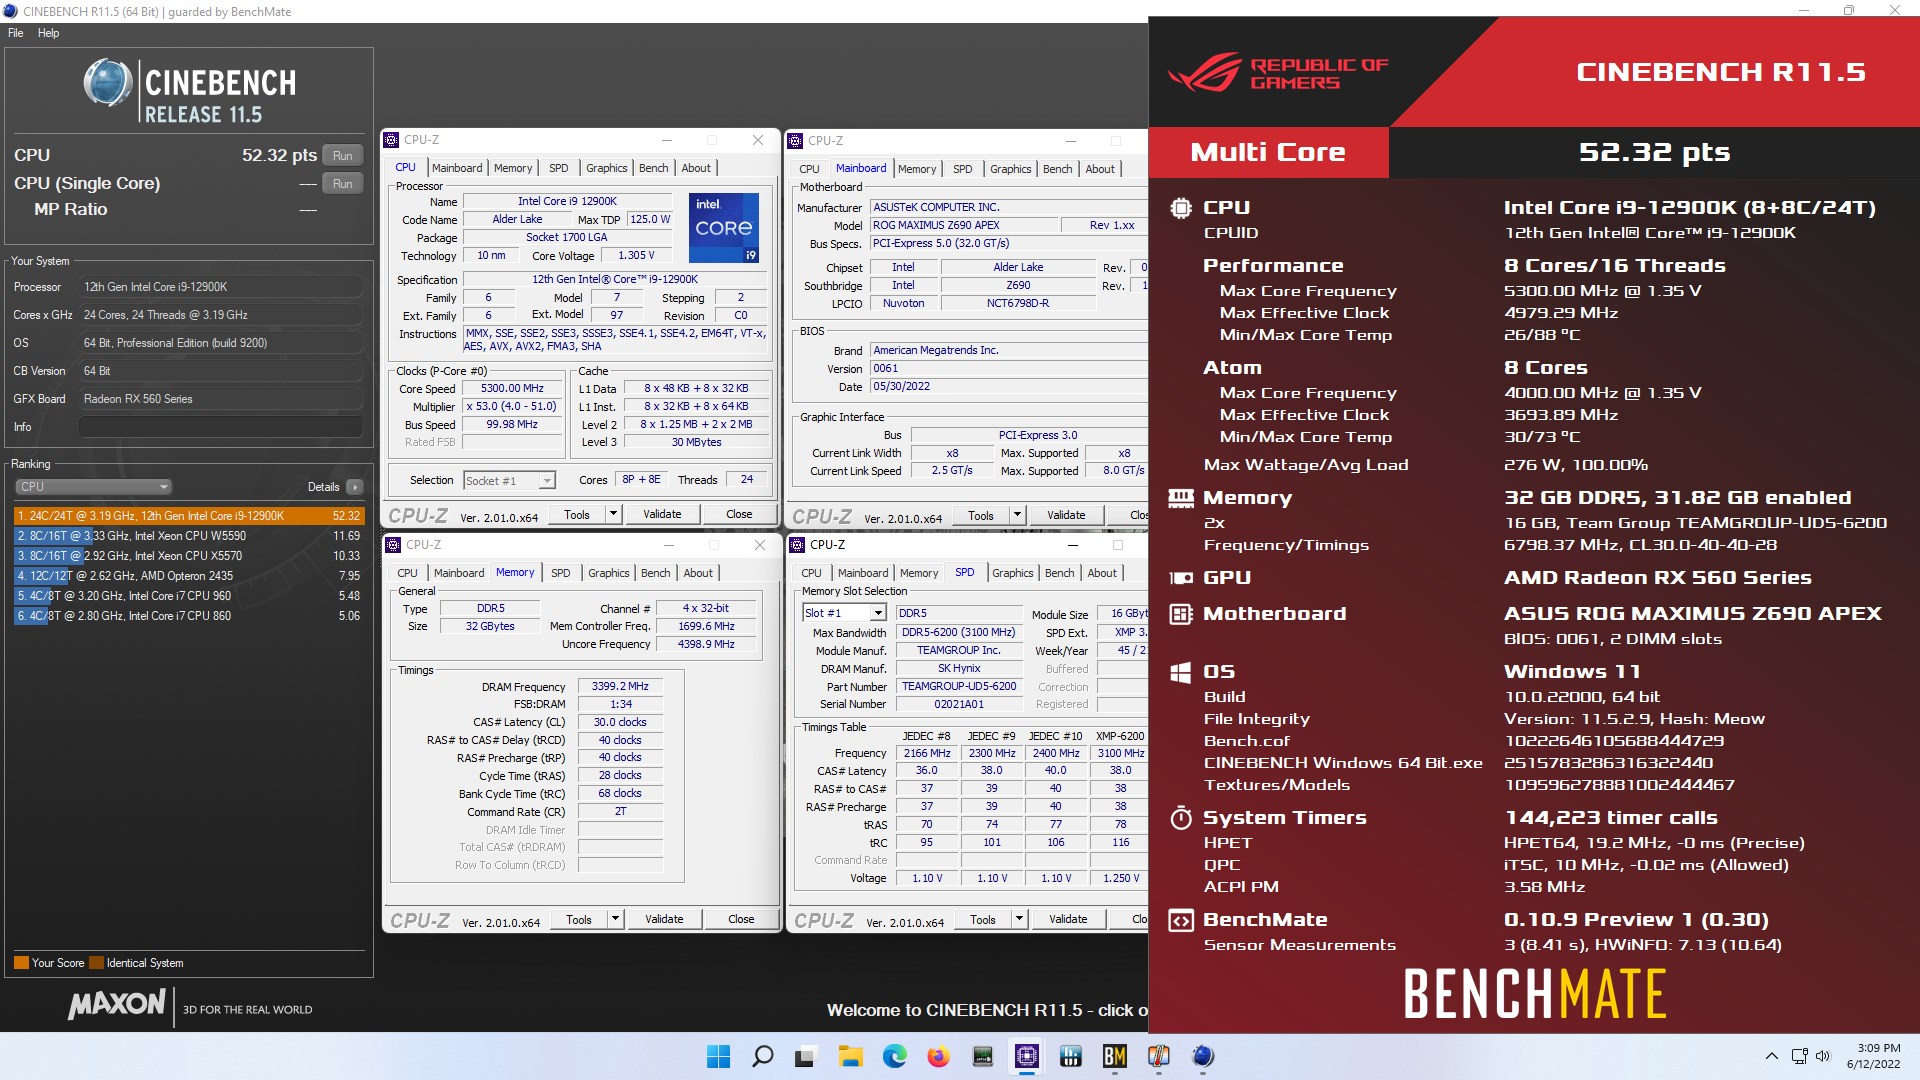
Task: Click the Tools button in the Mainboard window
Action: (x=981, y=515)
